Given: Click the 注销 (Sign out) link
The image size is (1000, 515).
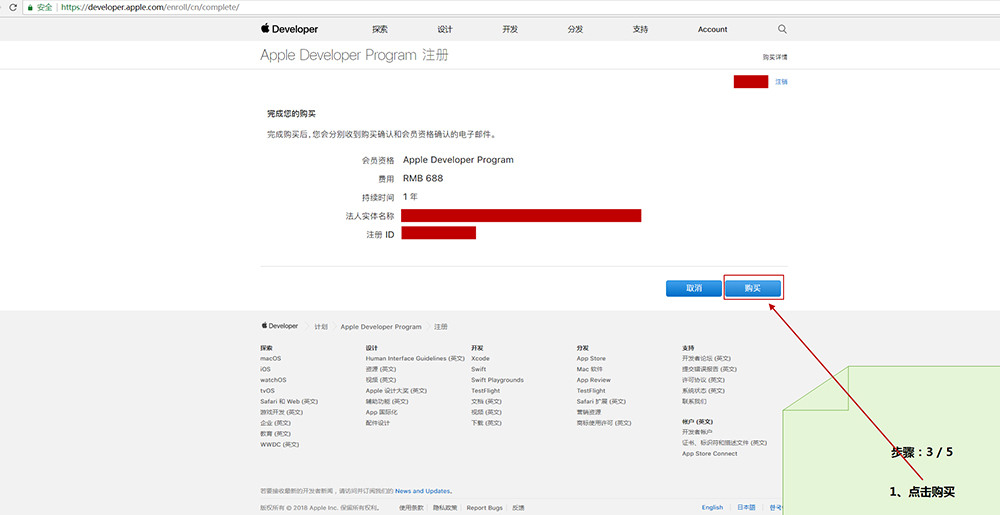Looking at the screenshot, I should click(781, 82).
